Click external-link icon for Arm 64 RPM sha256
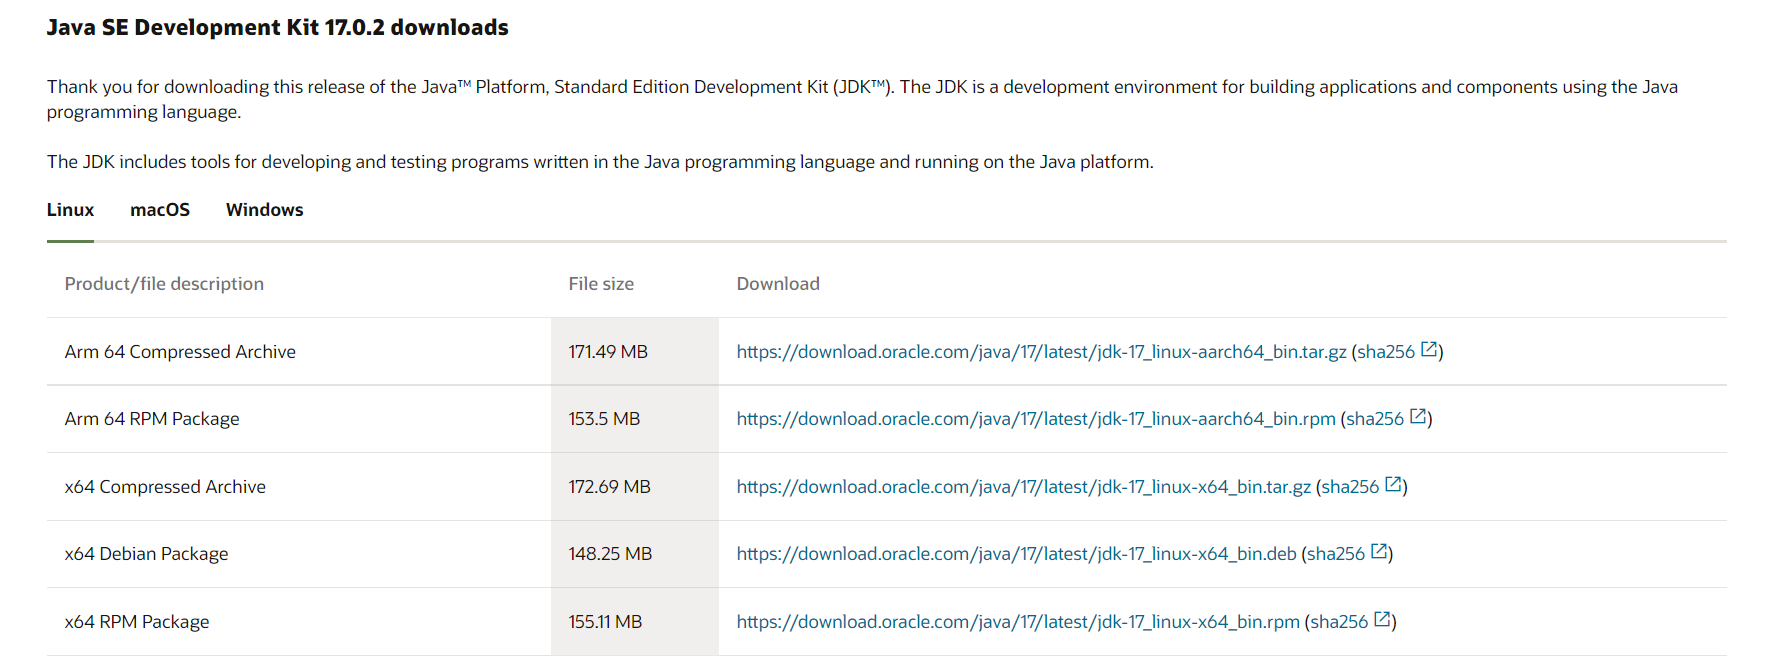The width and height of the screenshot is (1765, 668). [1418, 417]
